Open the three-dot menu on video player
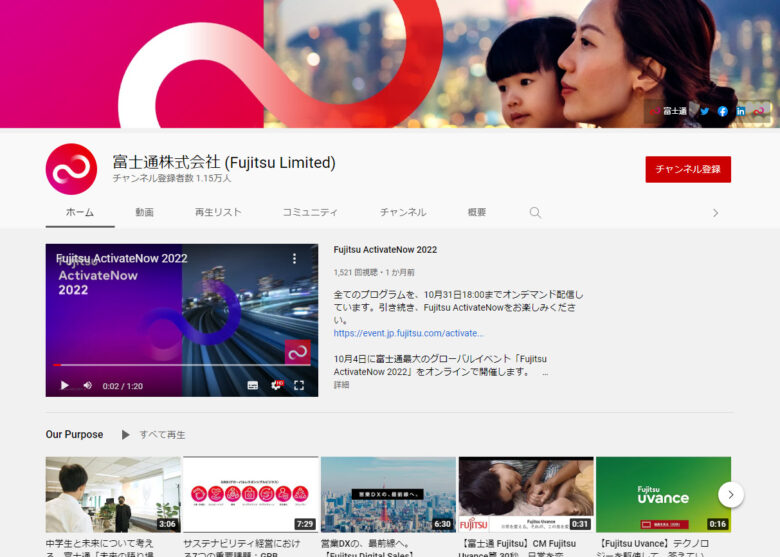The height and width of the screenshot is (557, 780). [294, 258]
